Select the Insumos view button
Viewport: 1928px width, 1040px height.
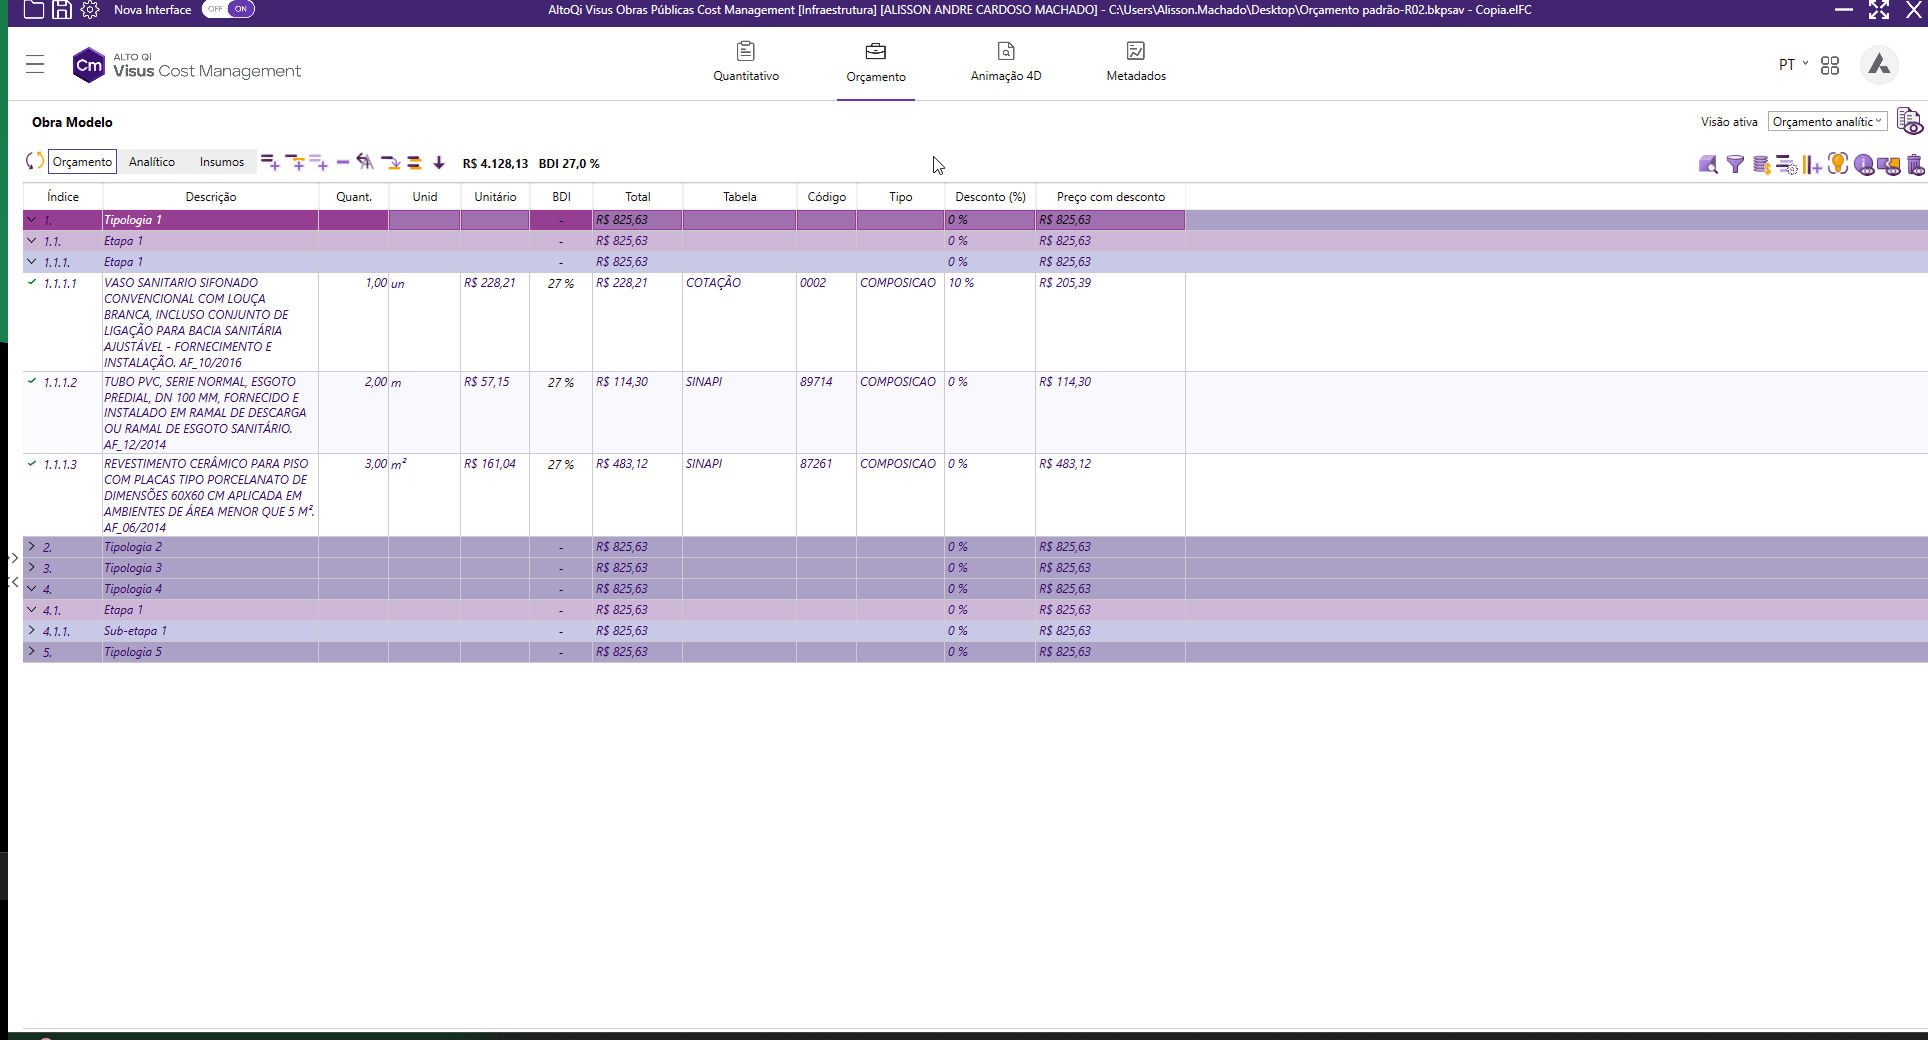coord(221,162)
